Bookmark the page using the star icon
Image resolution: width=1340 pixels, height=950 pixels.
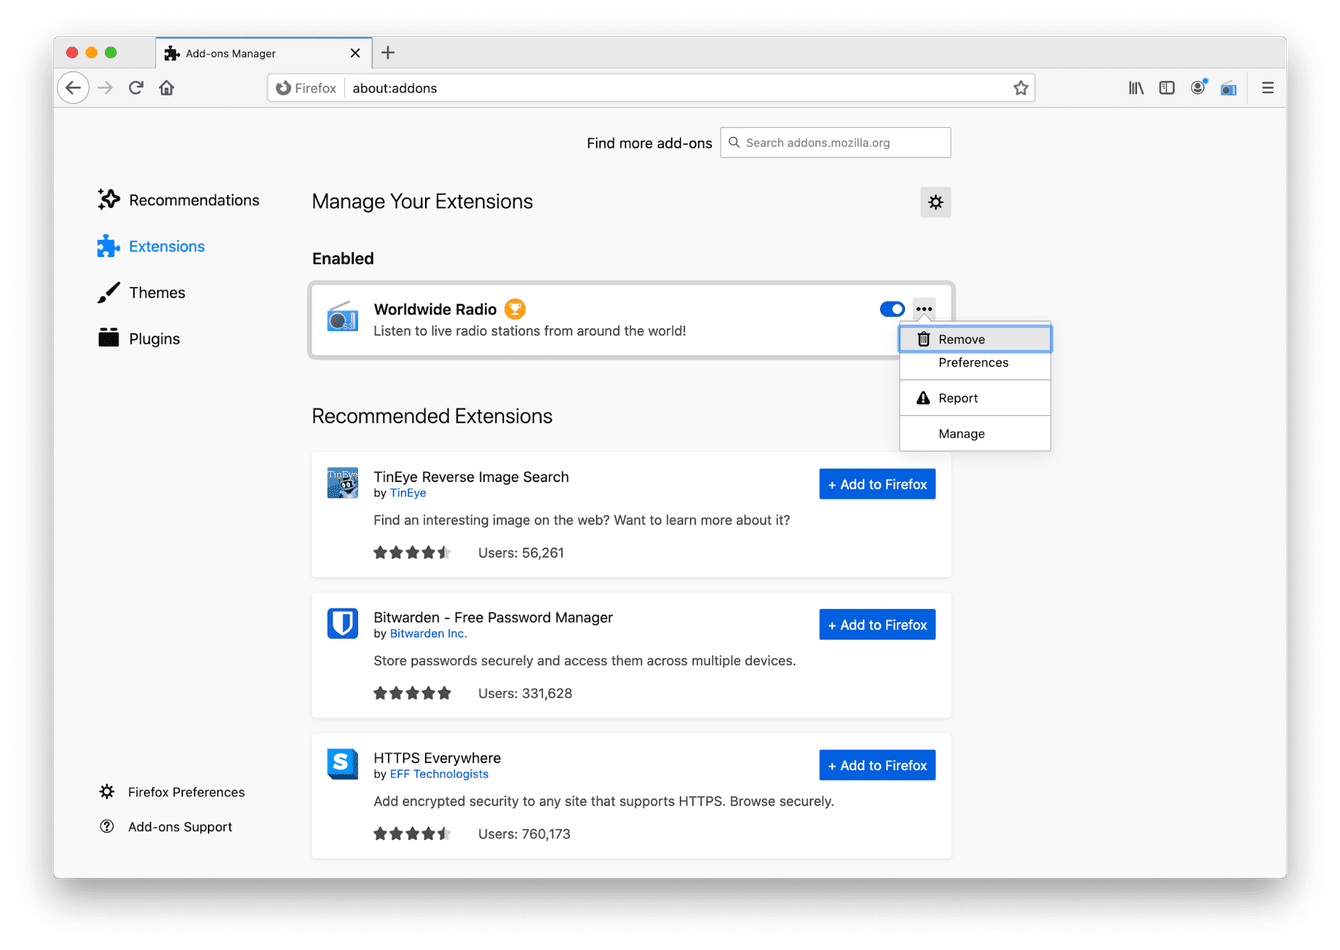(x=1021, y=88)
